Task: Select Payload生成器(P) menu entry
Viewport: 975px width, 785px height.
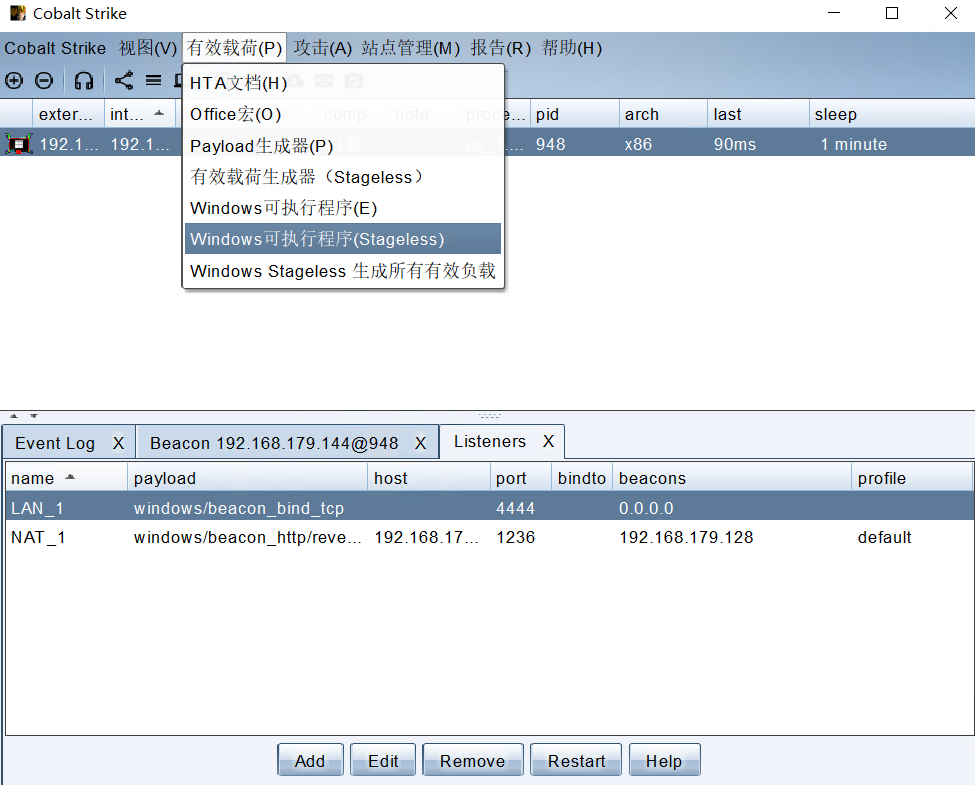Action: (x=343, y=146)
